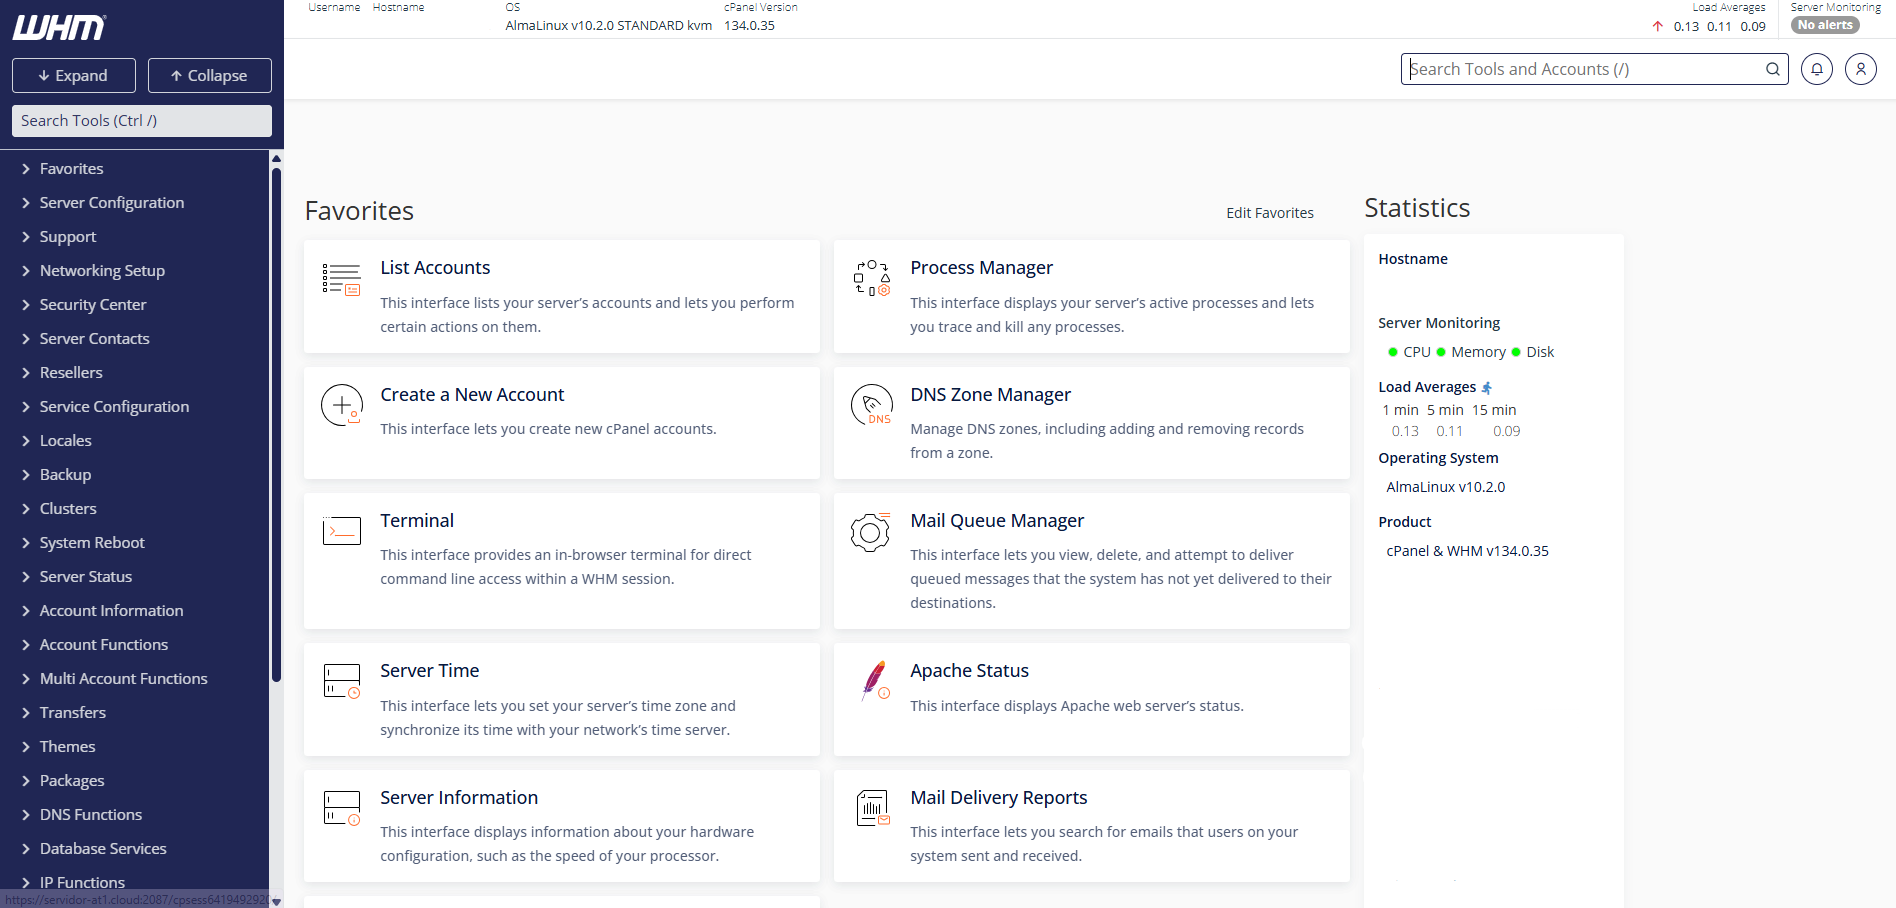The height and width of the screenshot is (908, 1896).
Task: Click the Create a New Account plus icon
Action: [341, 405]
